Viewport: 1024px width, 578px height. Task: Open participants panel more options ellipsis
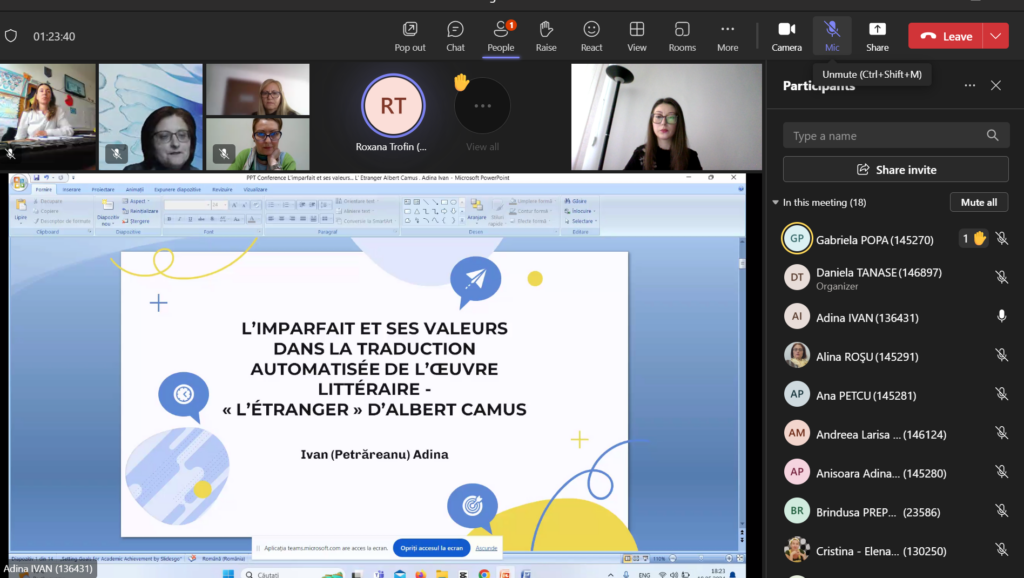[x=969, y=86]
